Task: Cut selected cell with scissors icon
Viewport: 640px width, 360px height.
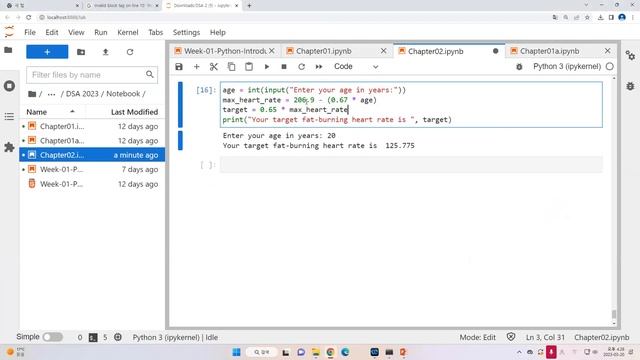Action: [213, 67]
